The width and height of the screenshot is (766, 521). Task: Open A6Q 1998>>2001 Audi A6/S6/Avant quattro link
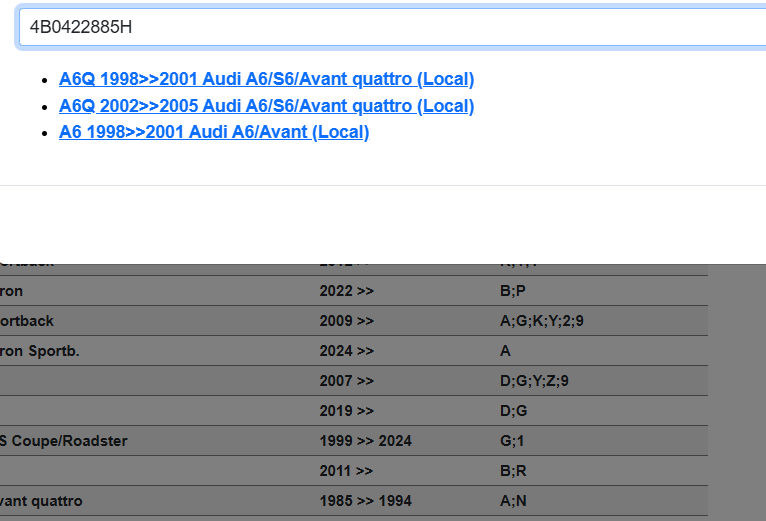click(266, 80)
